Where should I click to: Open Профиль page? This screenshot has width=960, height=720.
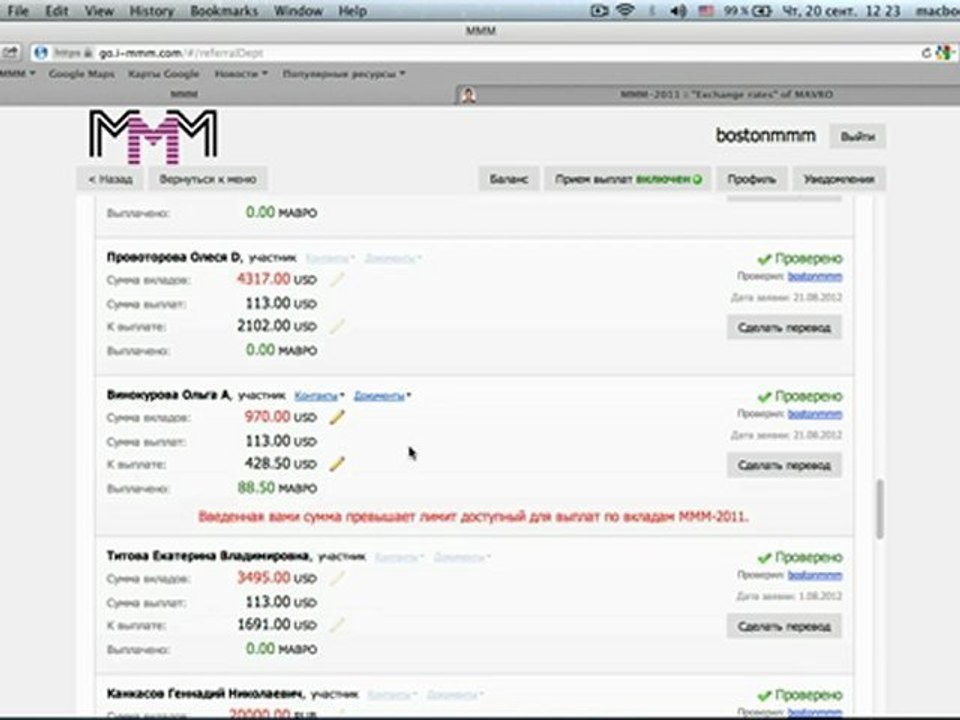[x=751, y=179]
